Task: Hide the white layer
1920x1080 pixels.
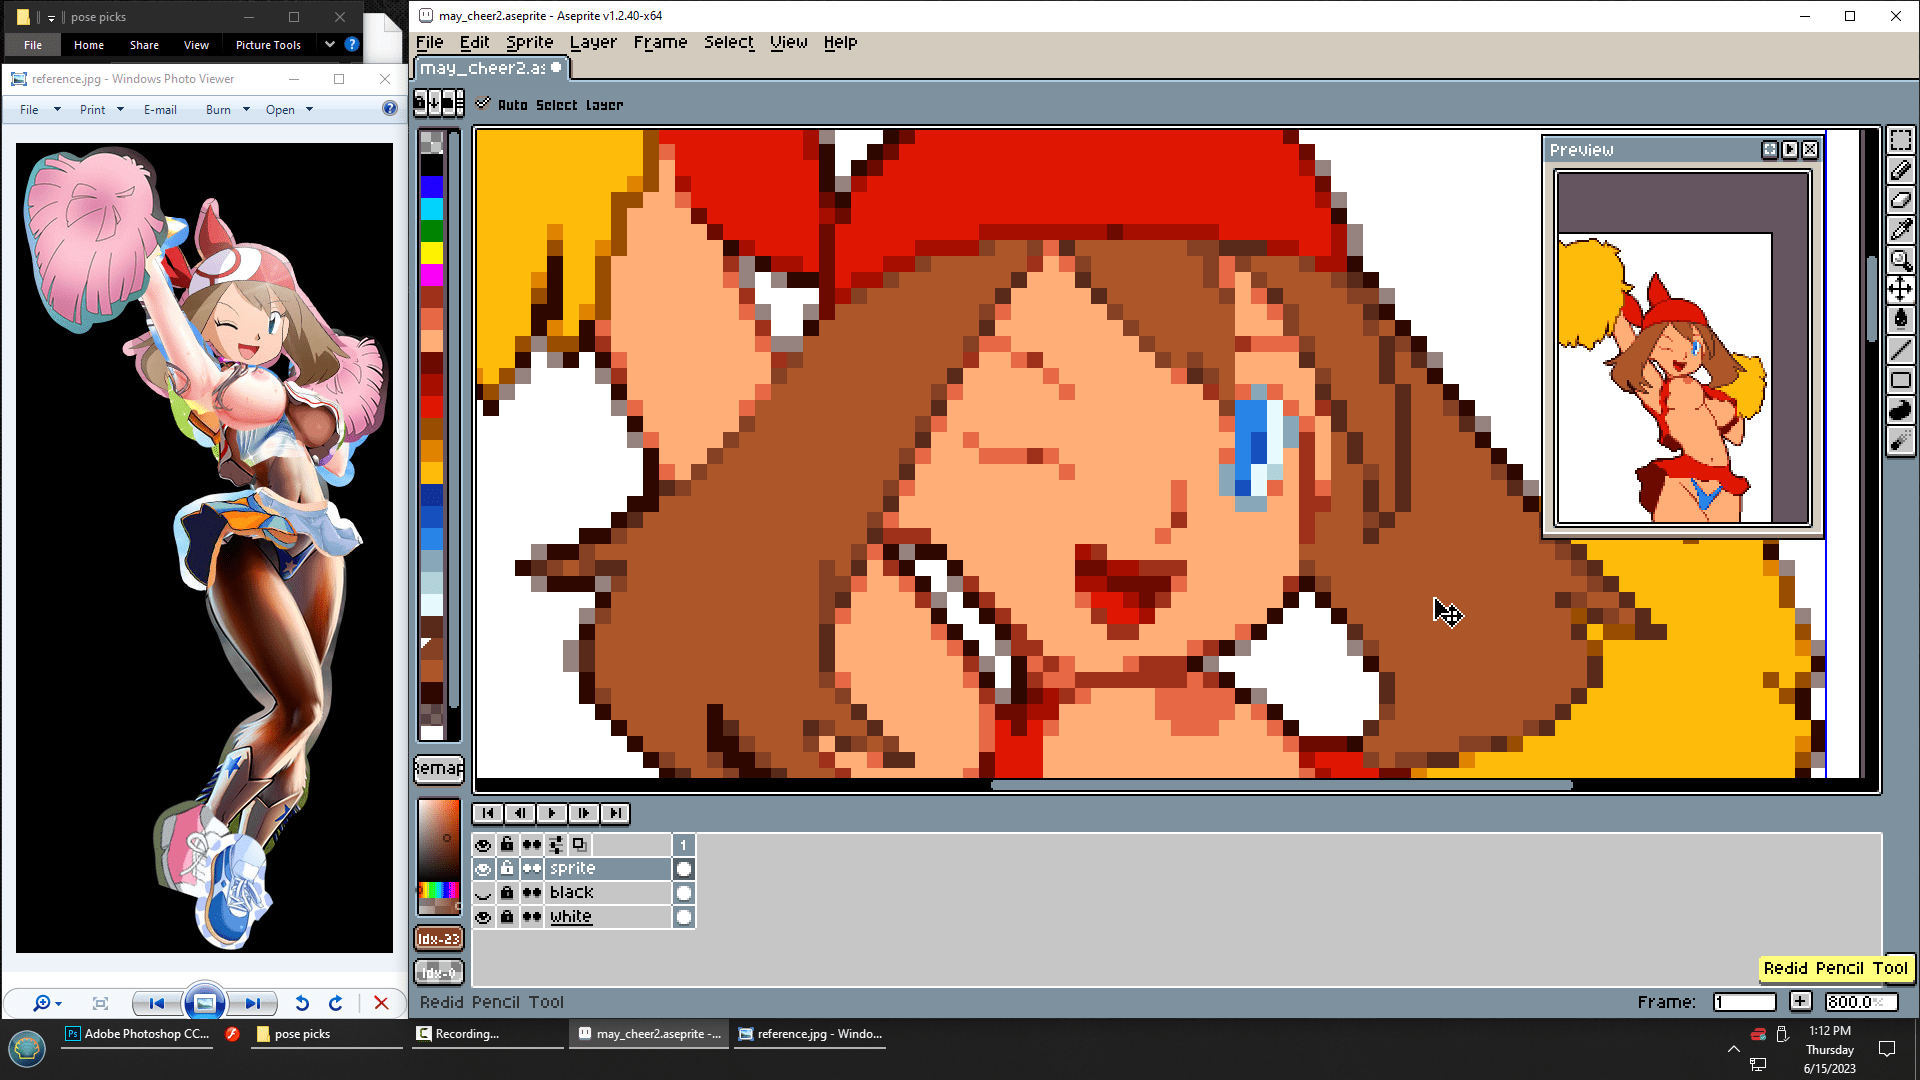Action: click(x=483, y=917)
